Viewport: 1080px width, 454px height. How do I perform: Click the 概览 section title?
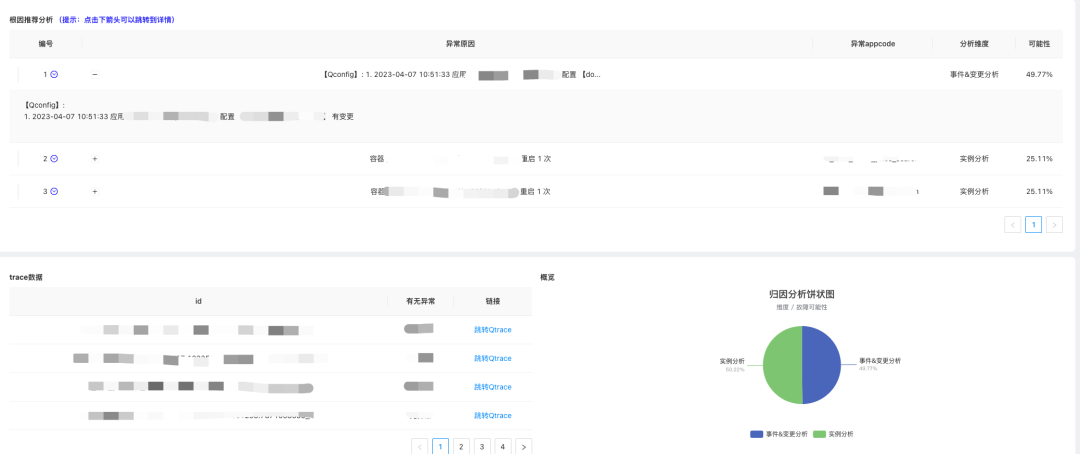548,277
